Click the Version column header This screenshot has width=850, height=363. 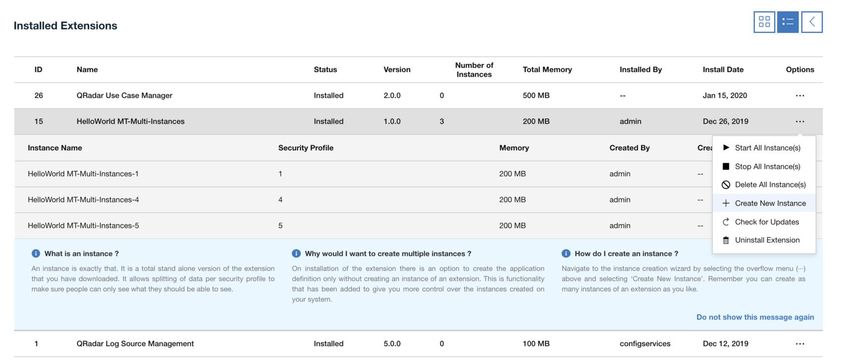[397, 69]
